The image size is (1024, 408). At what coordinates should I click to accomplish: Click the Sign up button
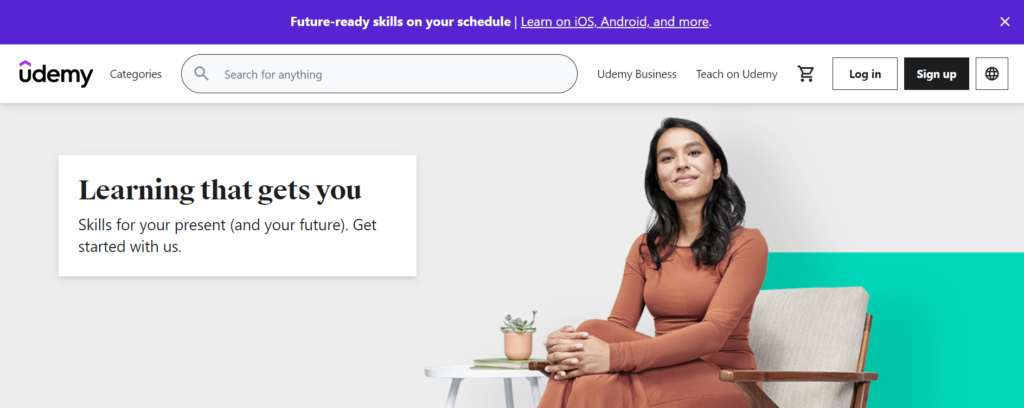click(936, 74)
